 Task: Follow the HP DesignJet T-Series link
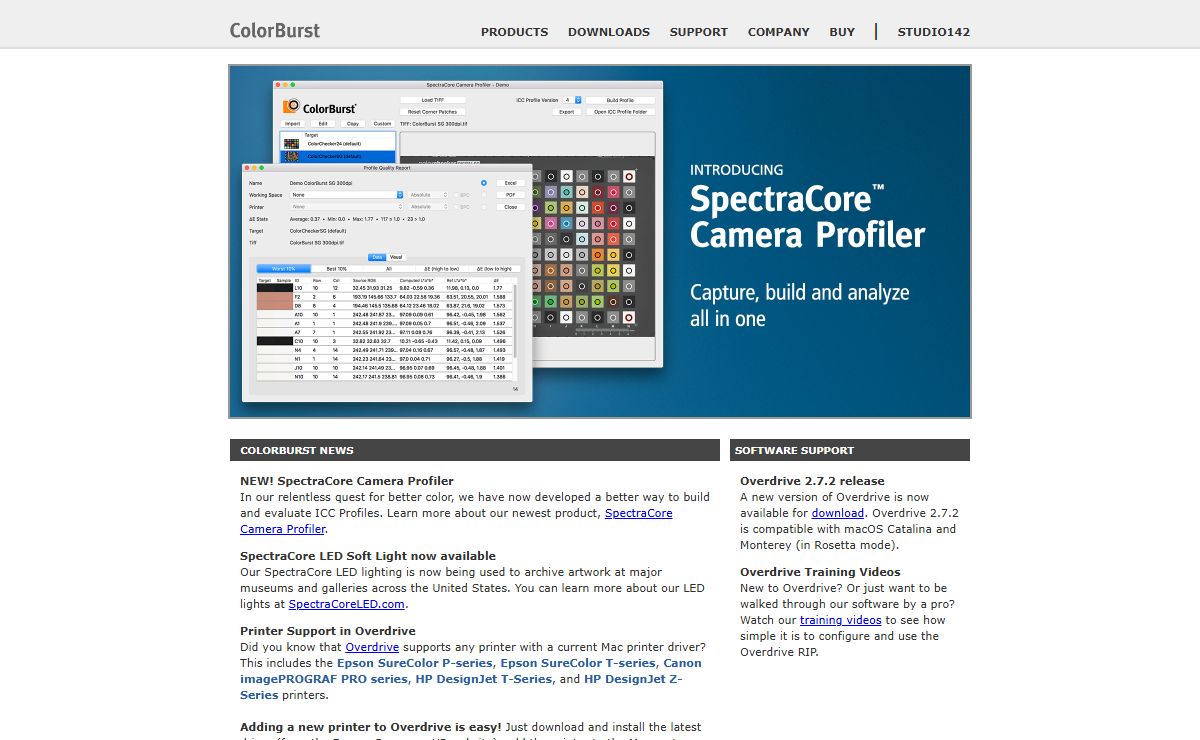[x=484, y=679]
